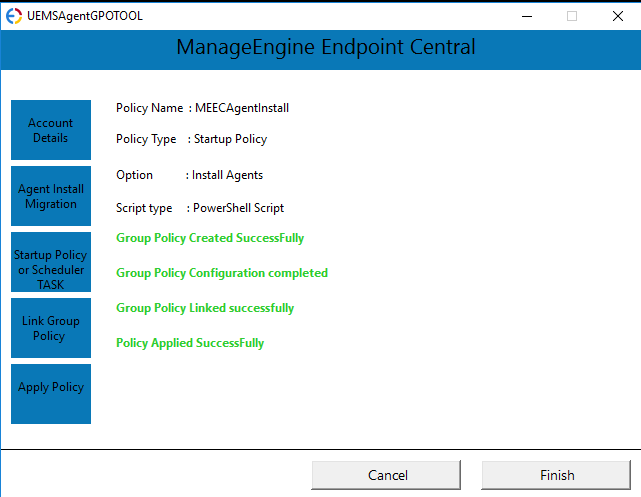Click the UEMSAgentGPOTOOL app icon in title bar
The height and width of the screenshot is (497, 641).
(x=13, y=16)
